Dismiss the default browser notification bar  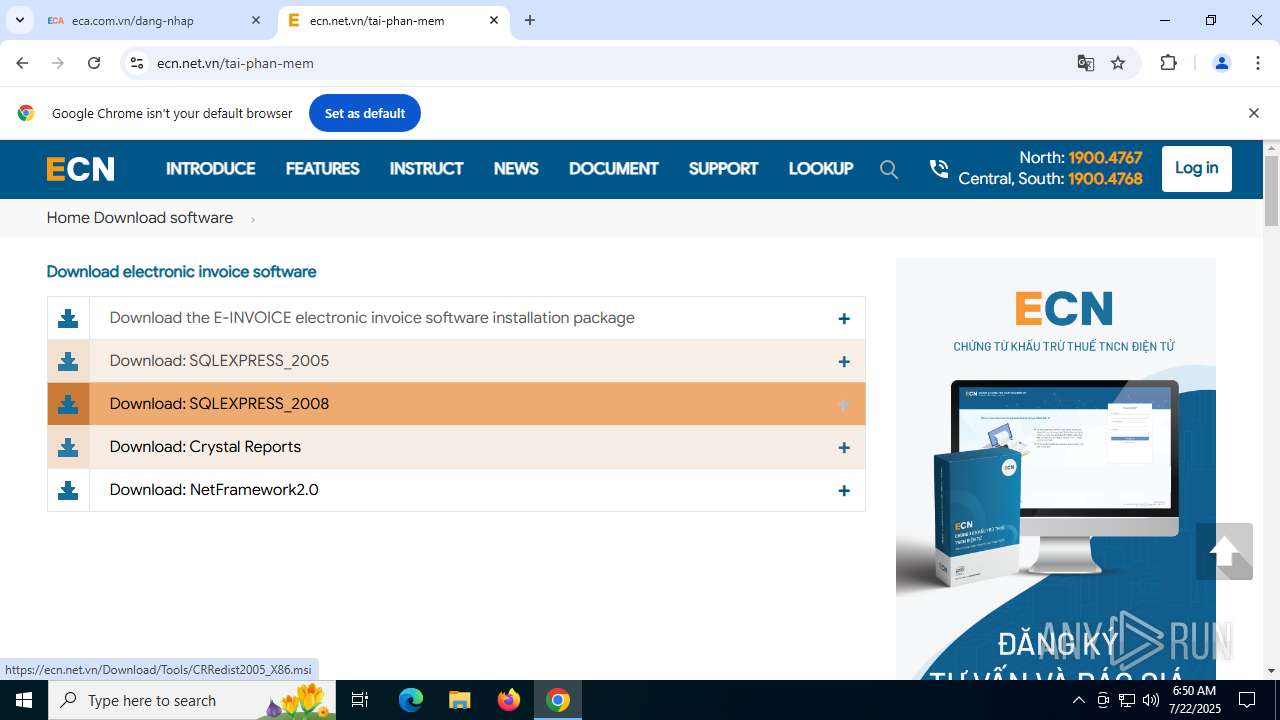(x=1253, y=113)
